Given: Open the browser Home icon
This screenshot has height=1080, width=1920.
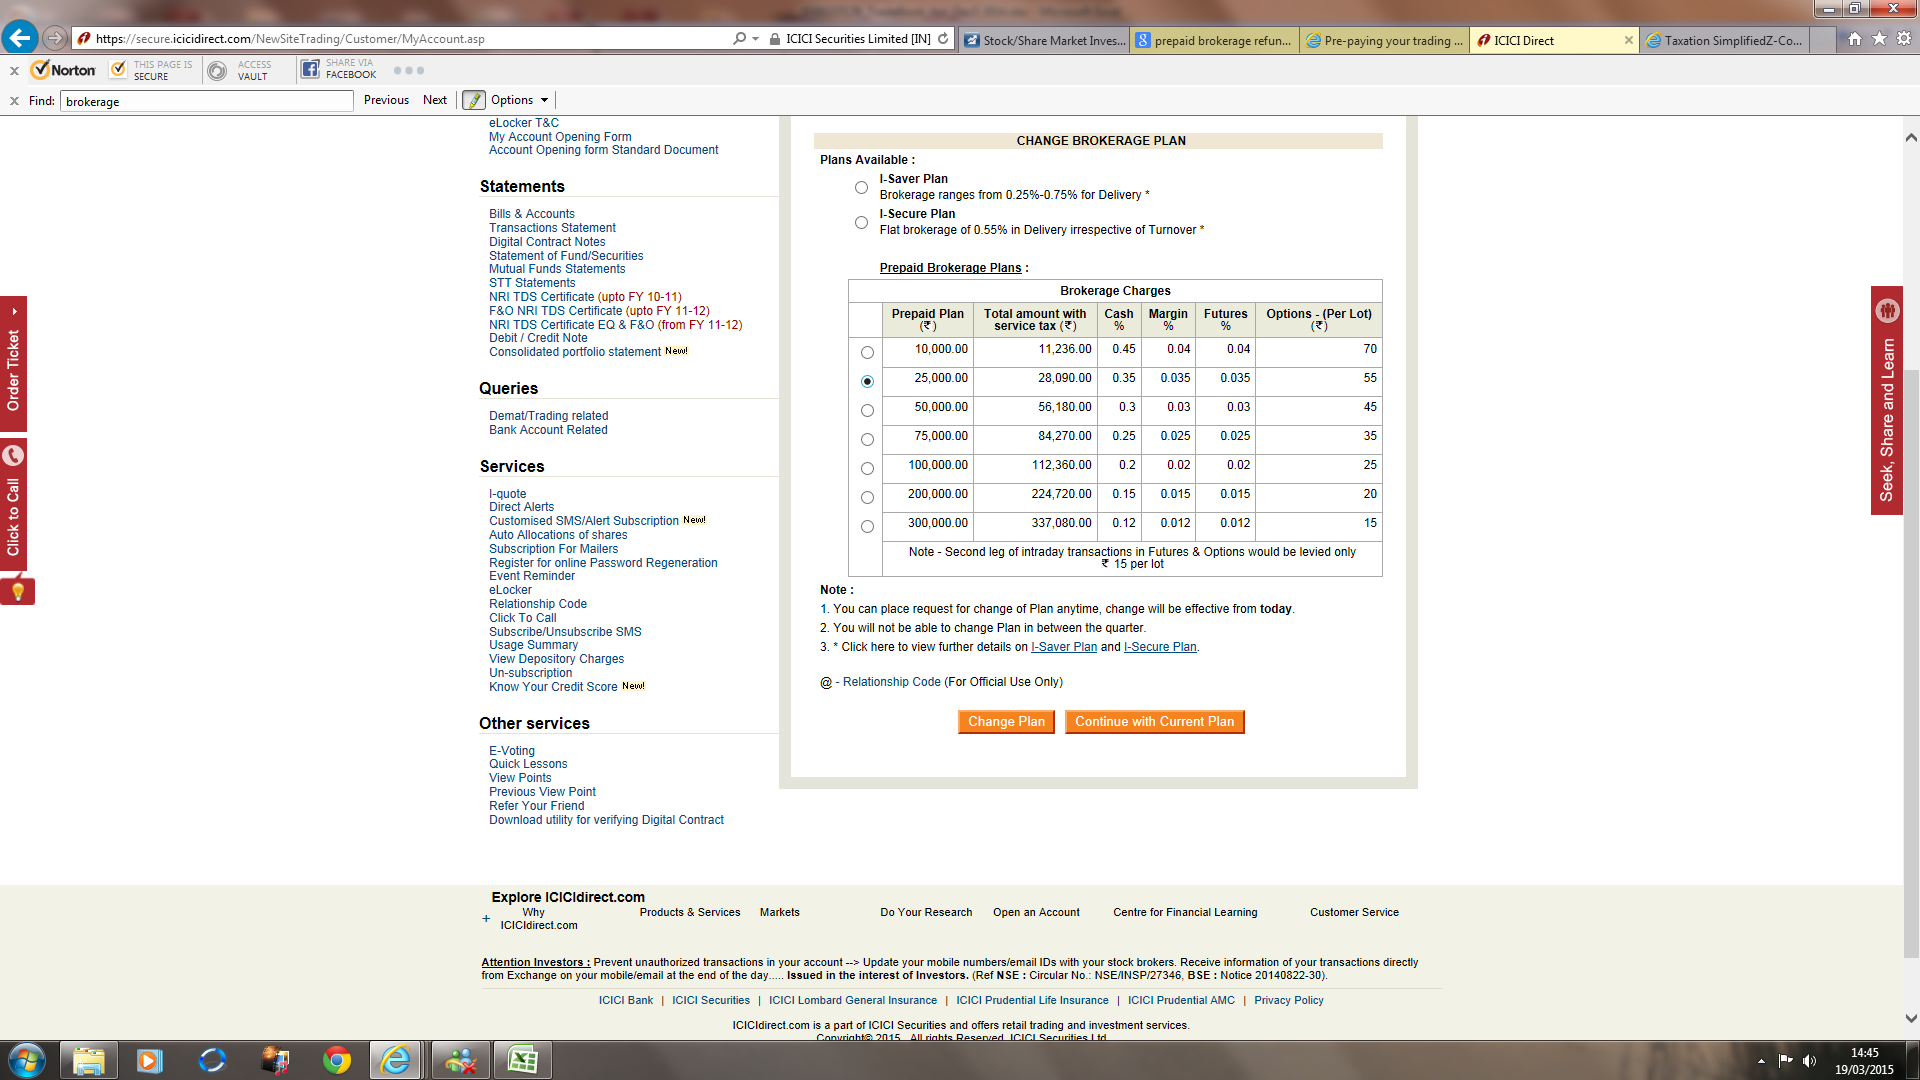Looking at the screenshot, I should [x=1855, y=39].
